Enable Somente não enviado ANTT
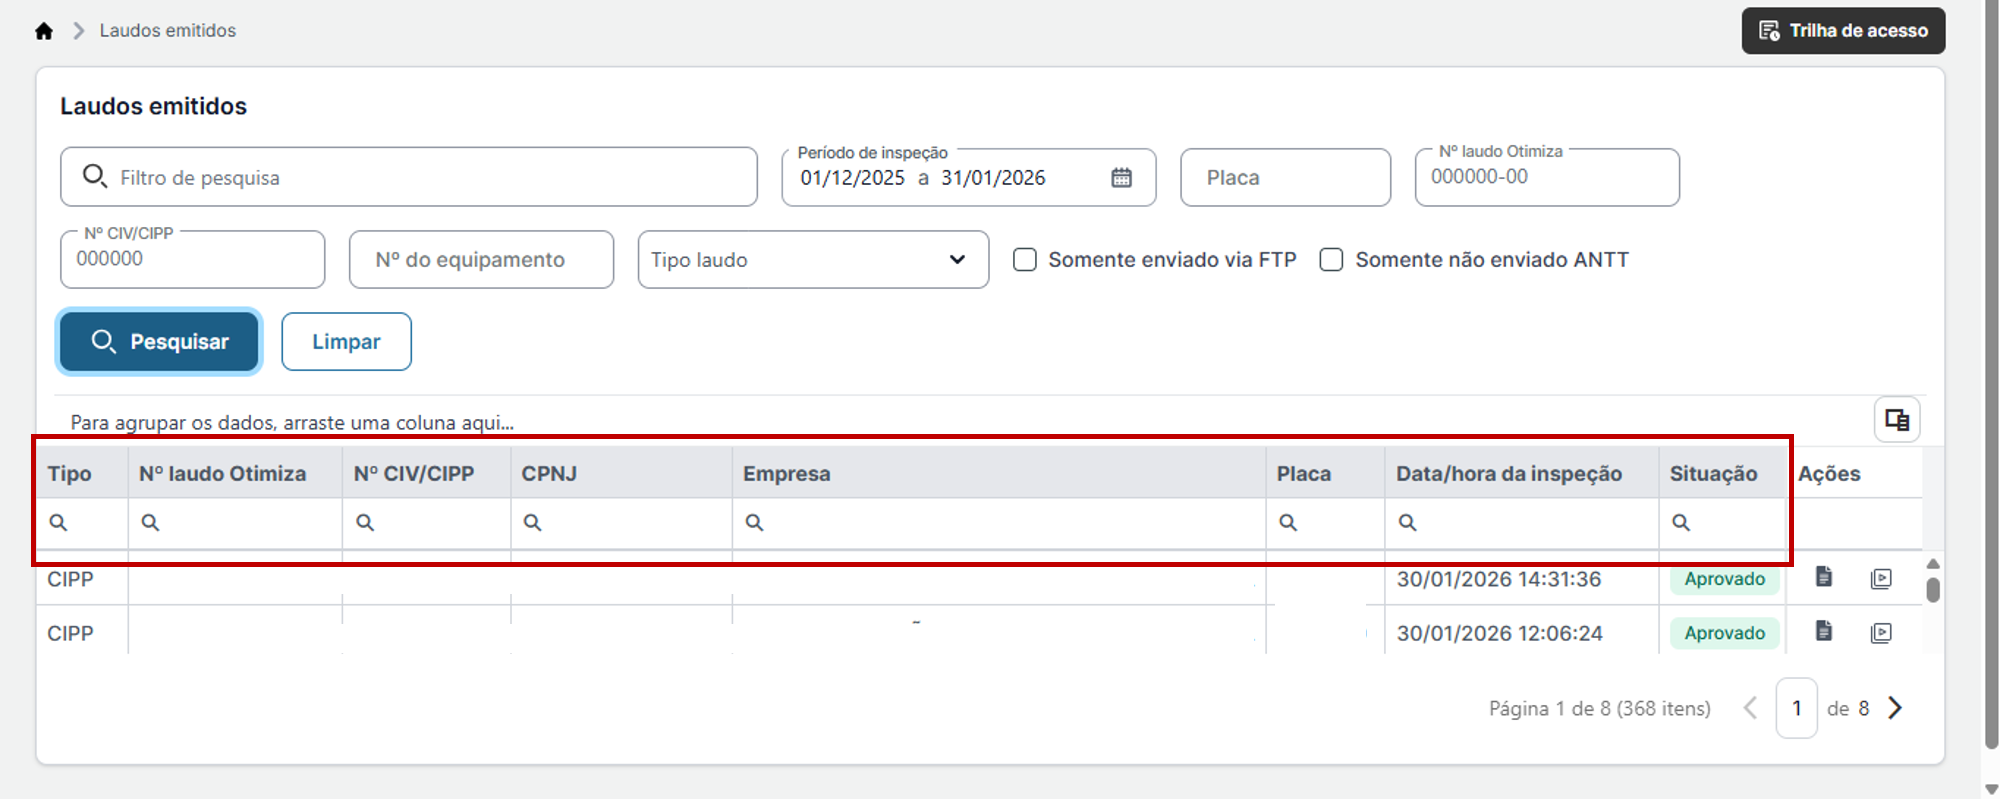The image size is (2000, 799). tap(1331, 260)
